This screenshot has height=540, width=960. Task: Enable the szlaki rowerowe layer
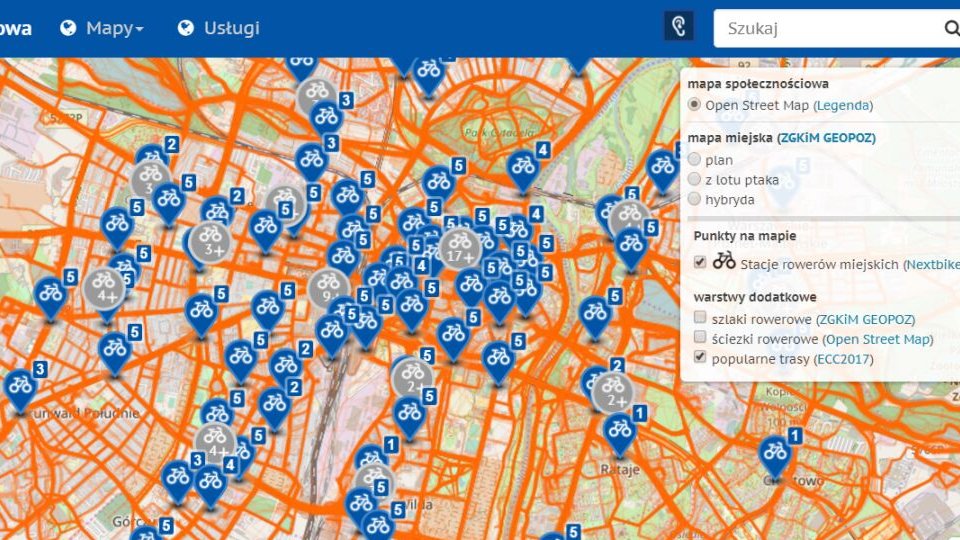pyautogui.click(x=700, y=318)
